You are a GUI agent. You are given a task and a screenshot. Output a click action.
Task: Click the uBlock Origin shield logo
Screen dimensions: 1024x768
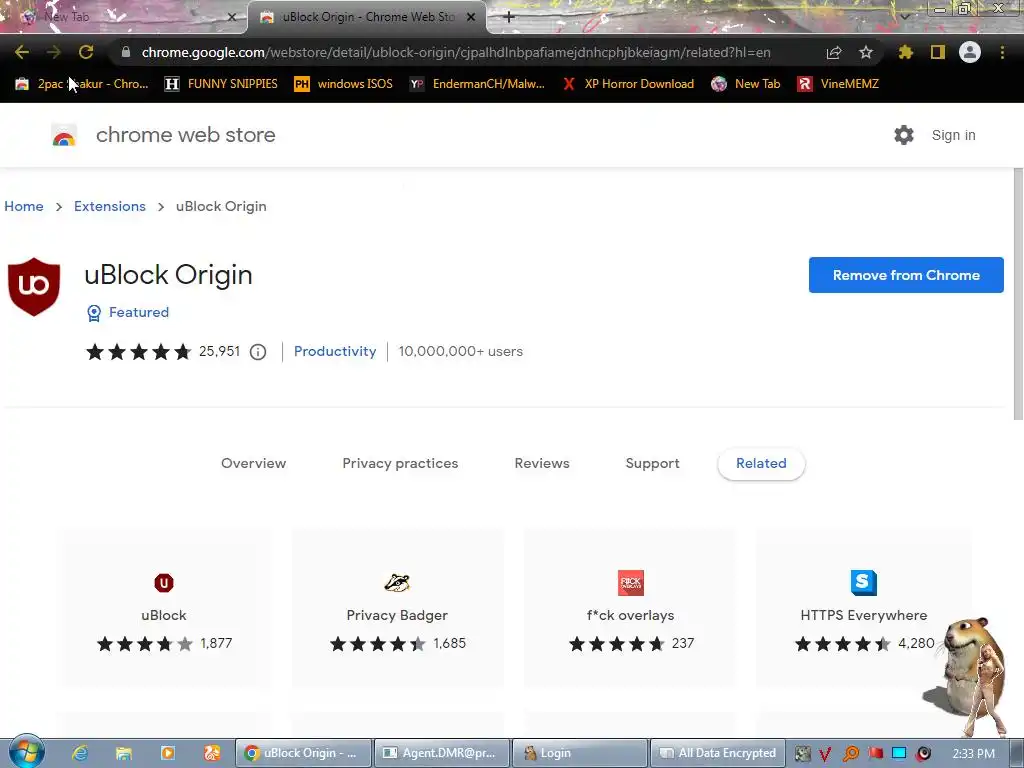tap(34, 287)
